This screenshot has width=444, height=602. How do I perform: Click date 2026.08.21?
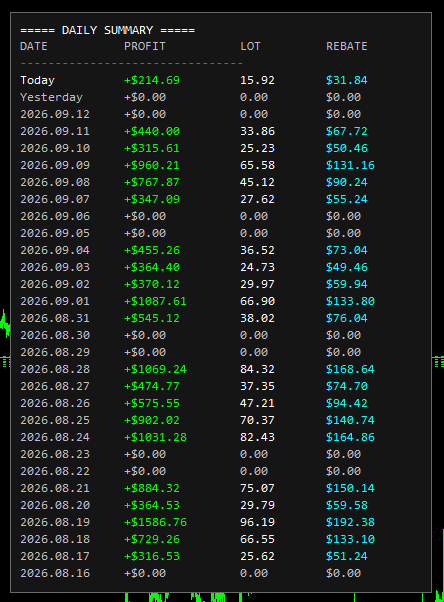coord(55,488)
